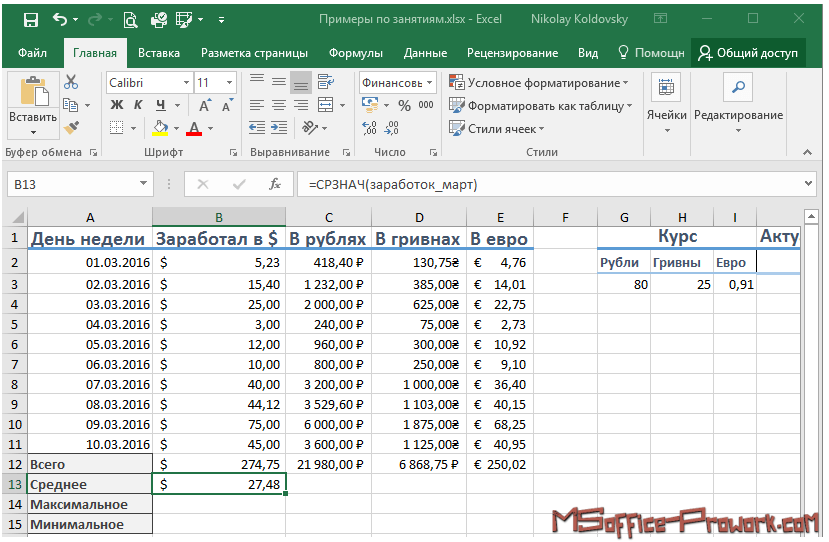Save the workbook via the floppy disk icon
Screen dimensions: 829x542
tap(31, 20)
